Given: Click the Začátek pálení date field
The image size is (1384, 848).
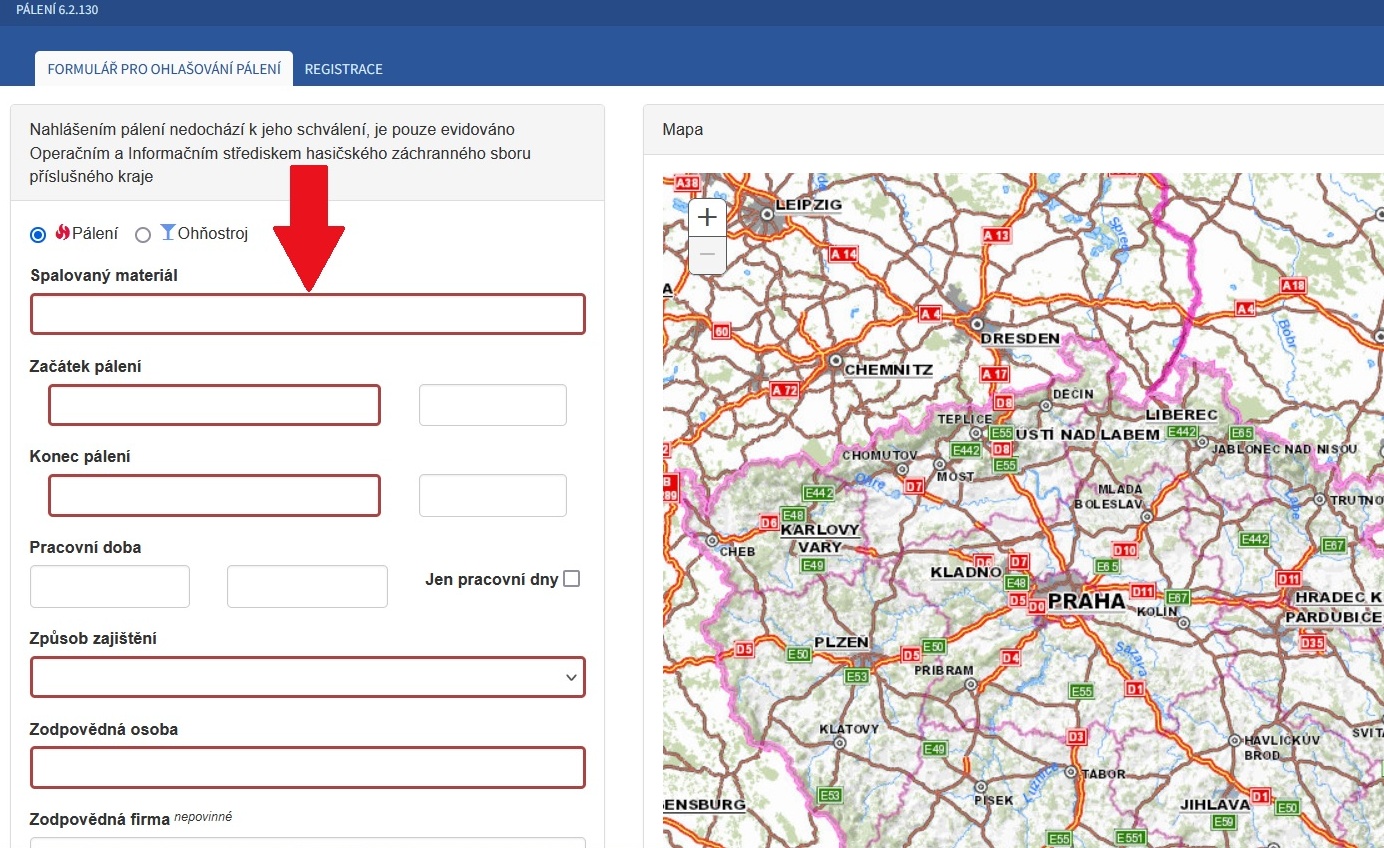Looking at the screenshot, I should (215, 405).
